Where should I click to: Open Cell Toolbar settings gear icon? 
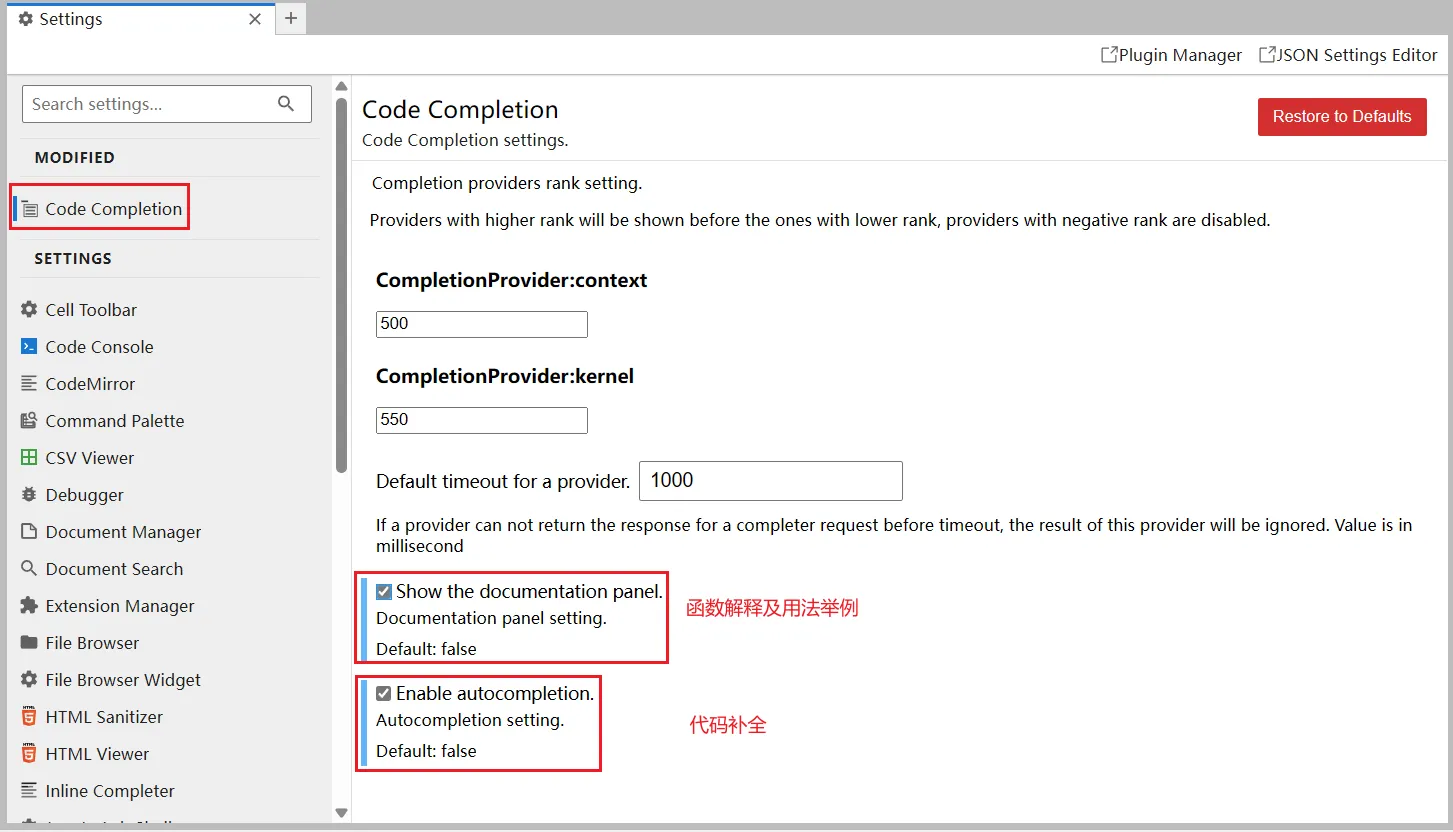click(x=29, y=310)
